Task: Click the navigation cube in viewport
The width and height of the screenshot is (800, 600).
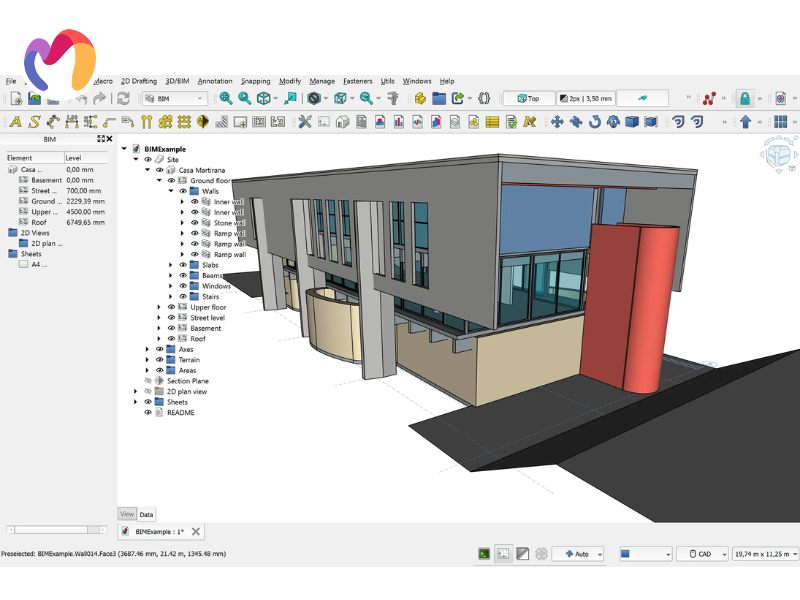Action: click(x=777, y=155)
